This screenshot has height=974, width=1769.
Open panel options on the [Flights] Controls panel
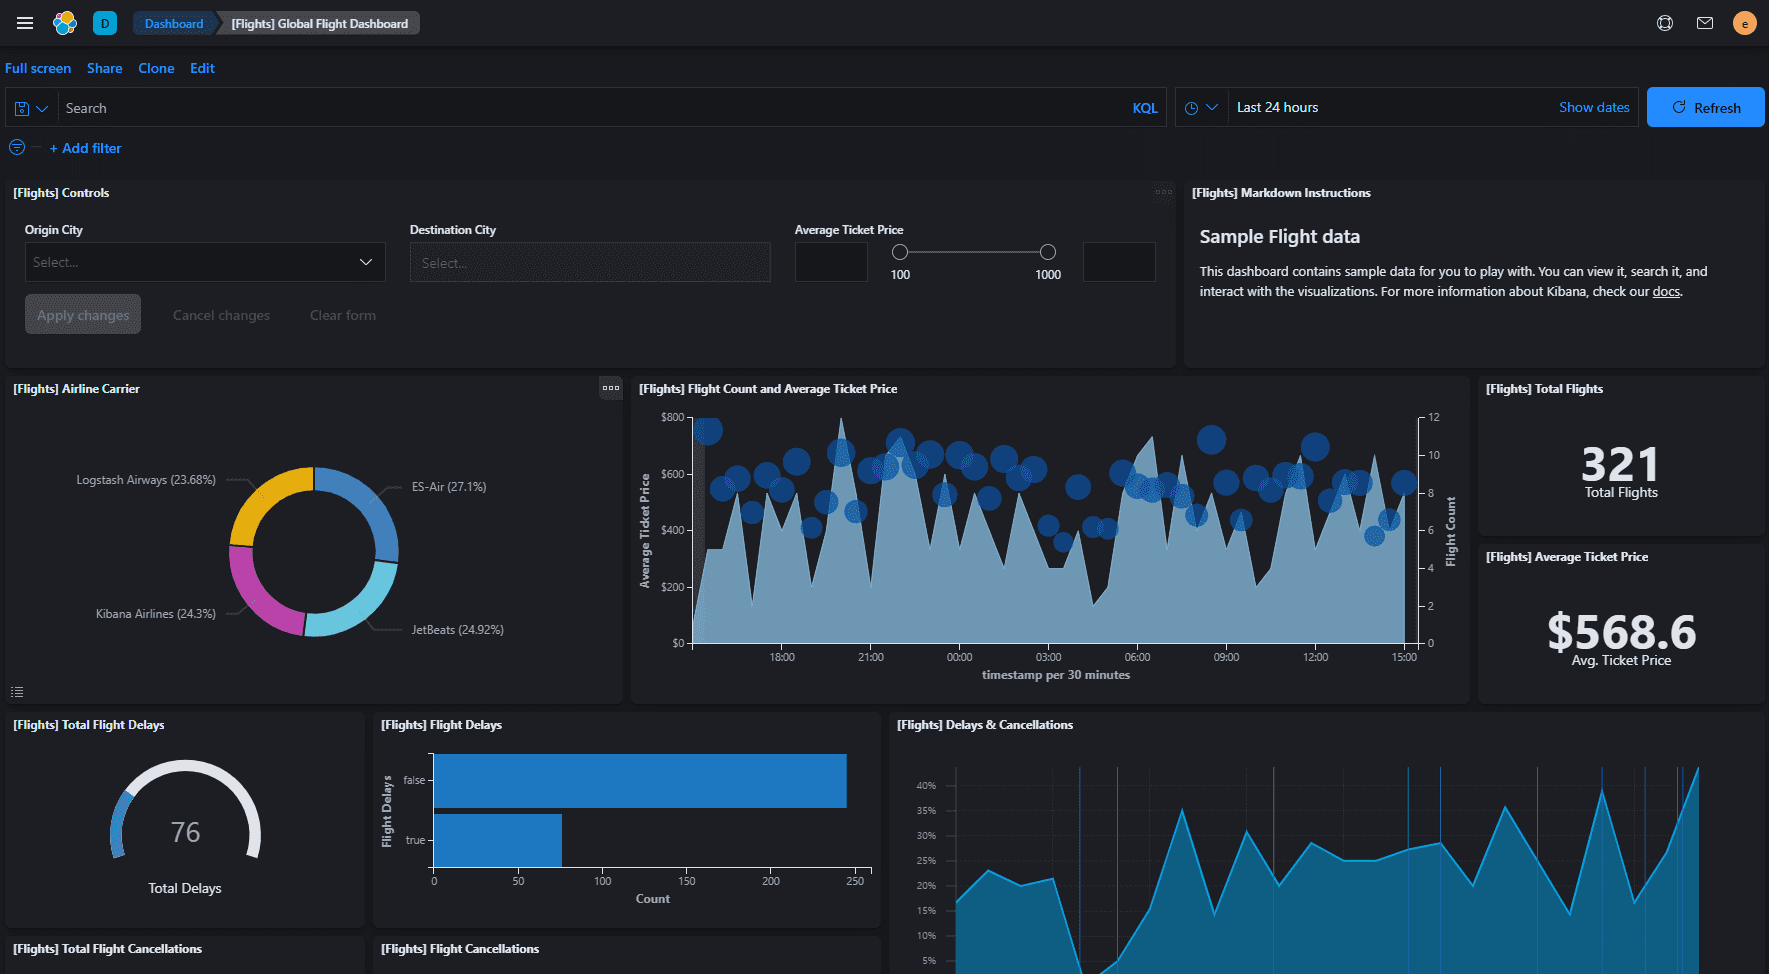pos(1162,193)
